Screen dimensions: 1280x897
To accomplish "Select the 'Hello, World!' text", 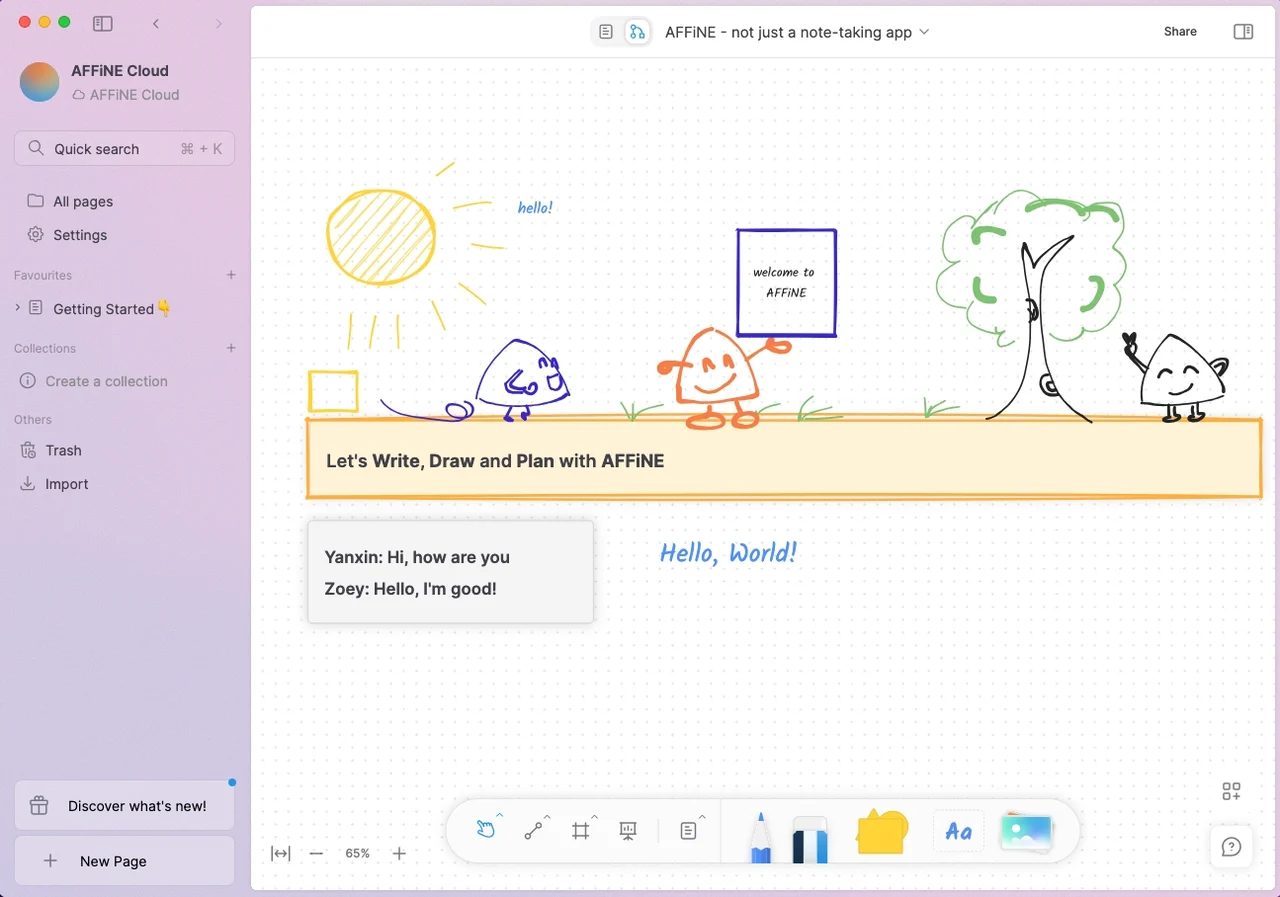I will click(x=728, y=552).
